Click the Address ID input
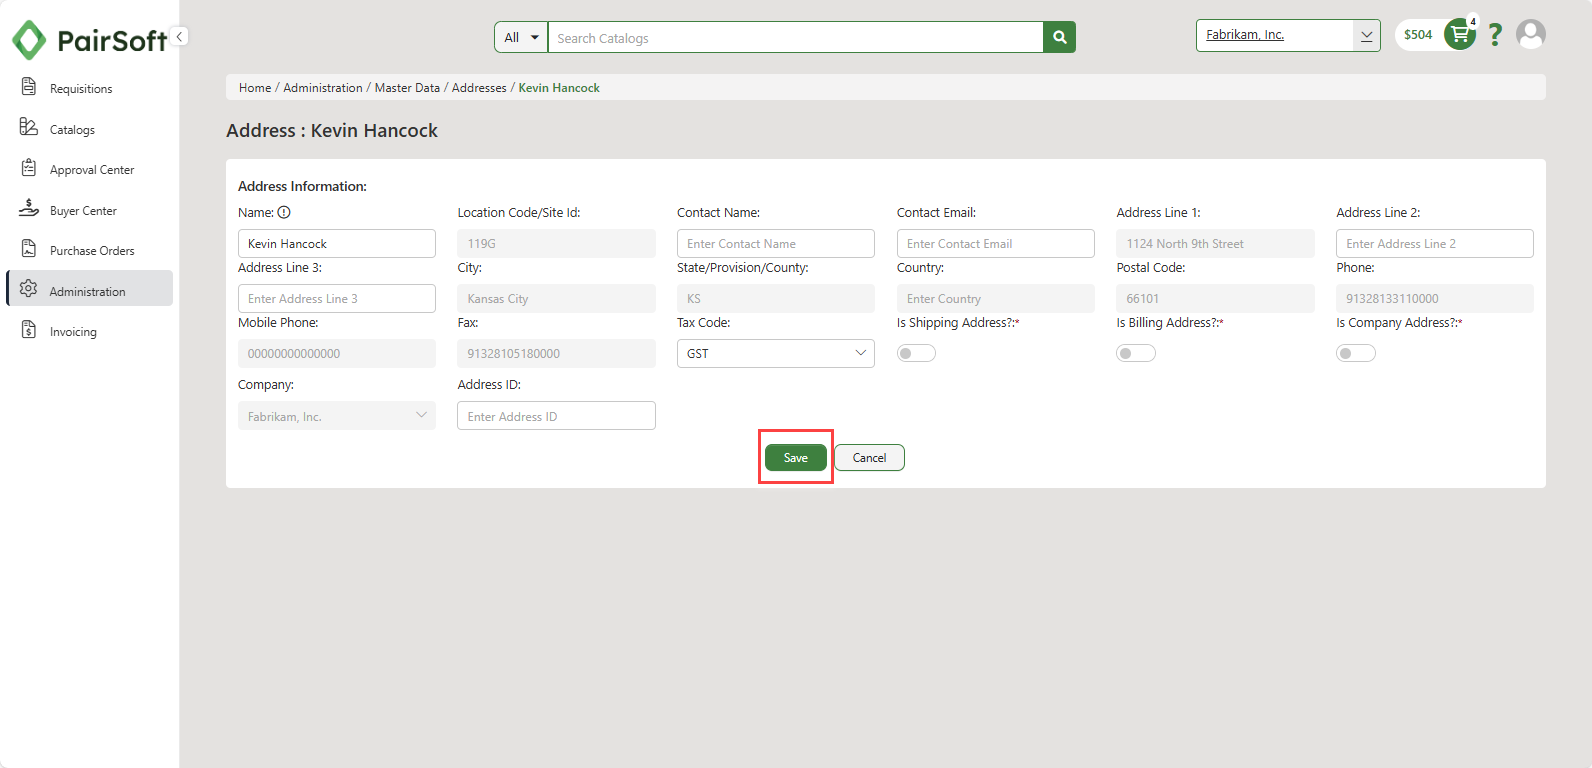The height and width of the screenshot is (768, 1592). tap(556, 416)
